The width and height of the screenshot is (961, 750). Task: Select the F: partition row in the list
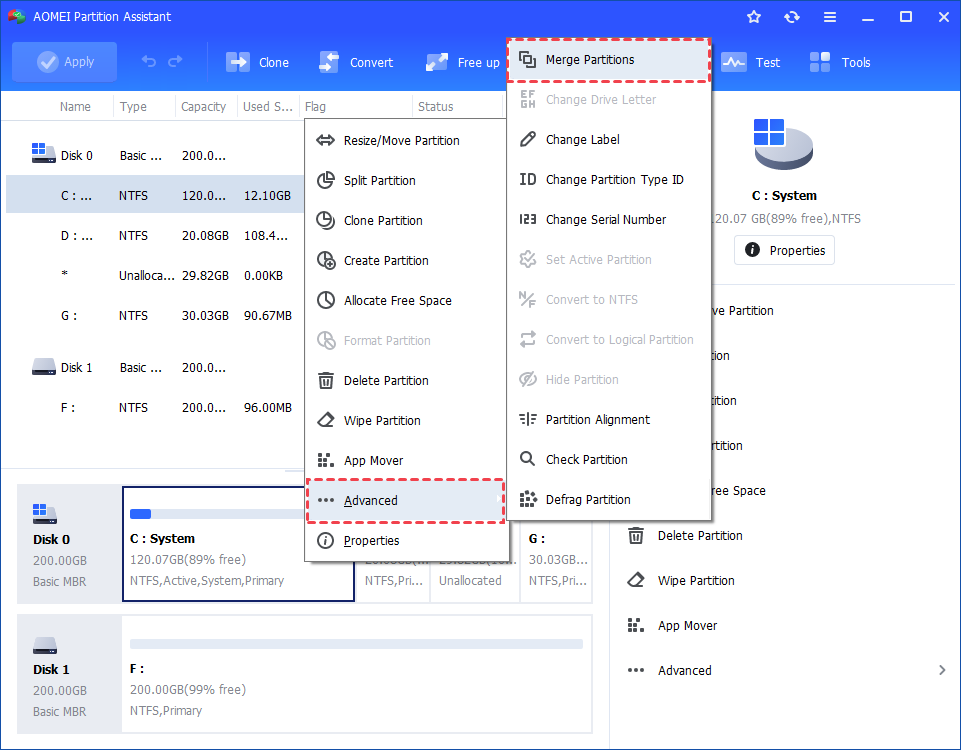(x=155, y=407)
